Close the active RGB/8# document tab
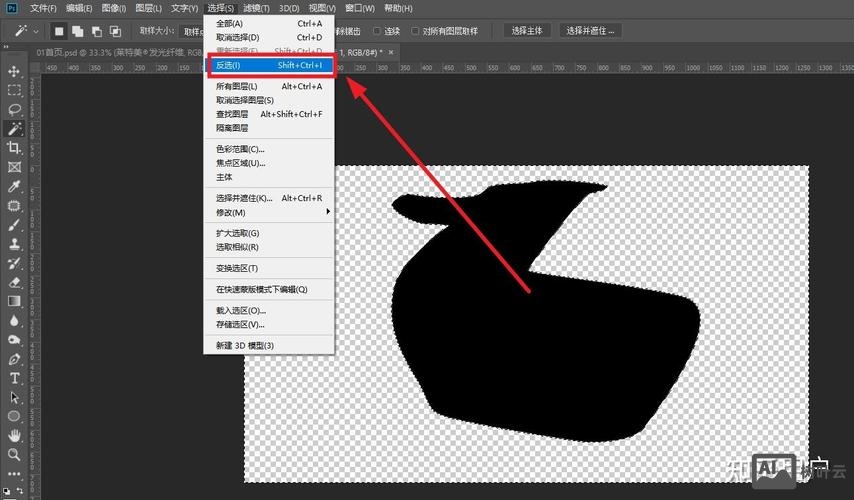The height and width of the screenshot is (500, 854). pos(391,52)
